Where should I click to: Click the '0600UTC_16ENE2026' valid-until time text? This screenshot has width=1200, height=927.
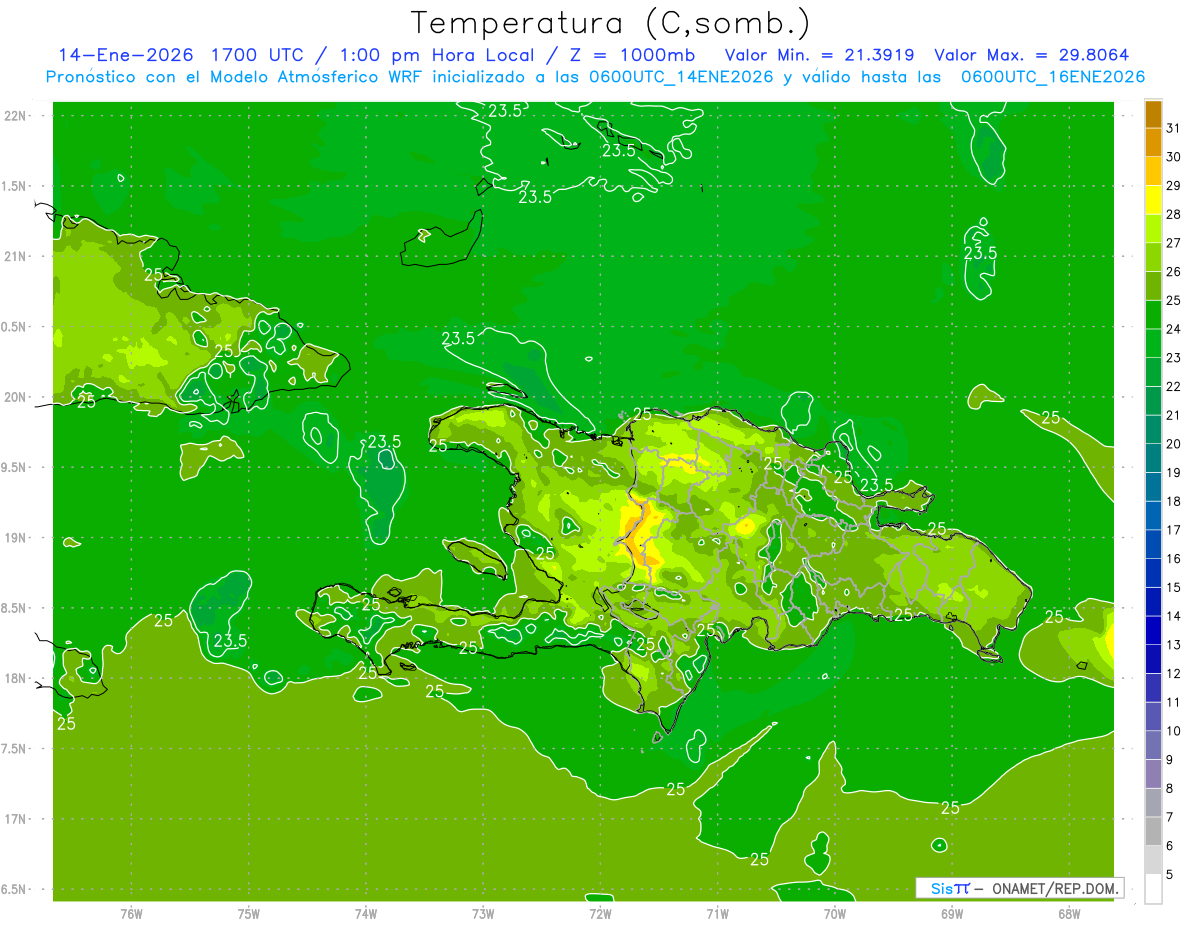pos(1052,77)
